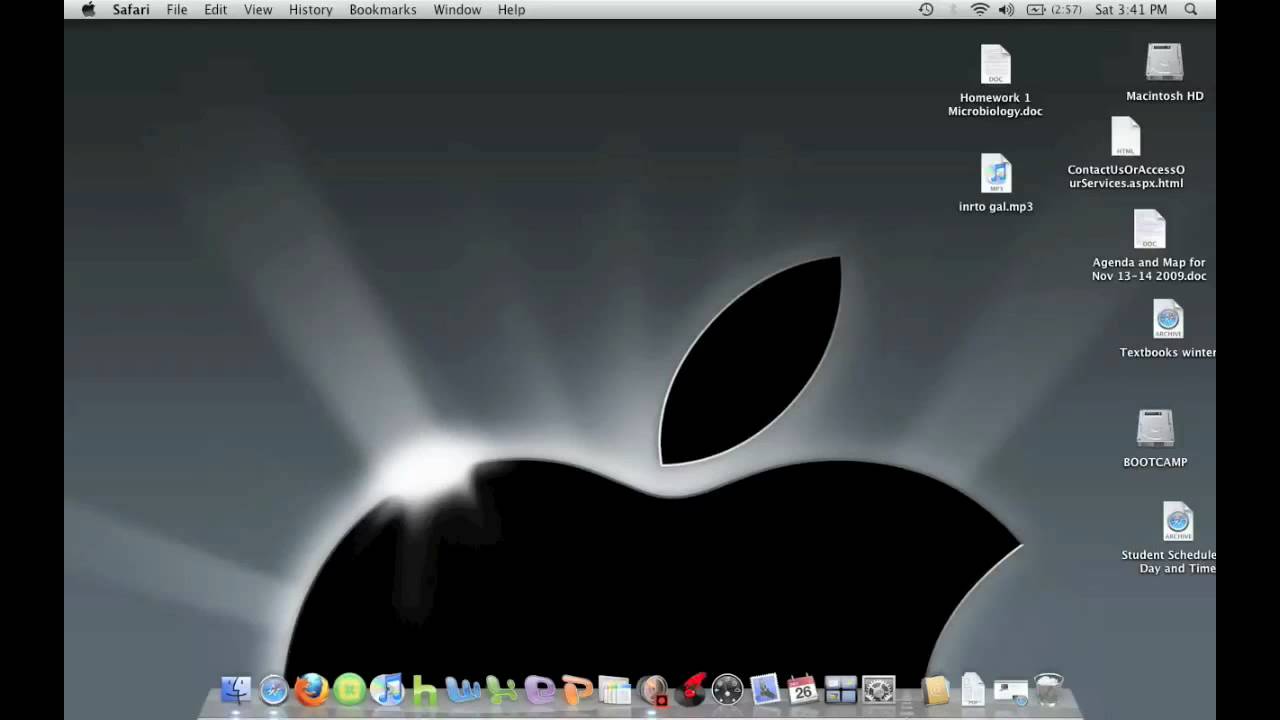Screen dimensions: 1280x720
Task: Open the Safari application menu
Action: 131,9
